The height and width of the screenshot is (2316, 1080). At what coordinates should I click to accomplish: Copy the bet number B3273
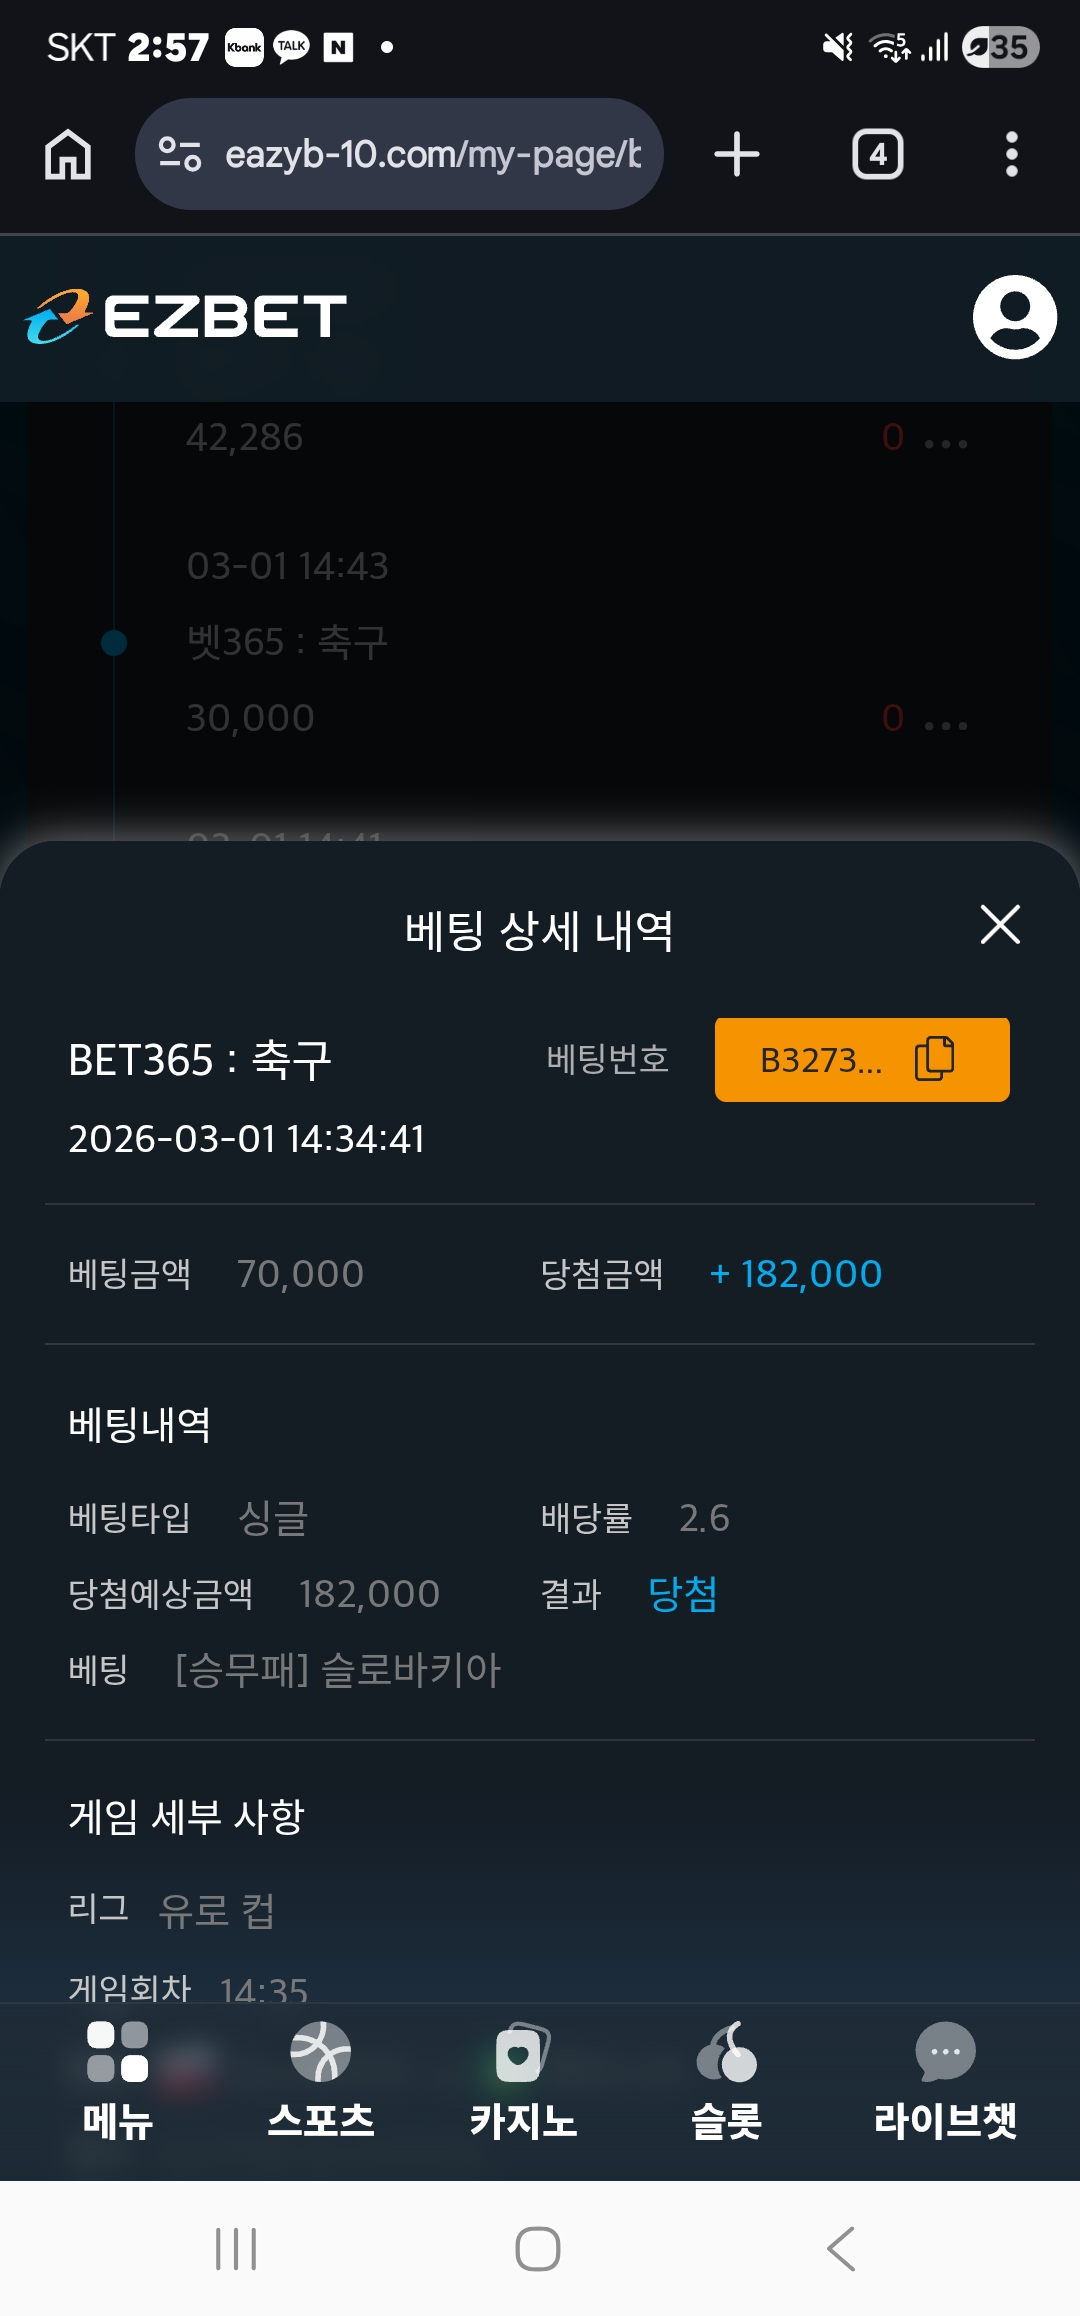[934, 1059]
